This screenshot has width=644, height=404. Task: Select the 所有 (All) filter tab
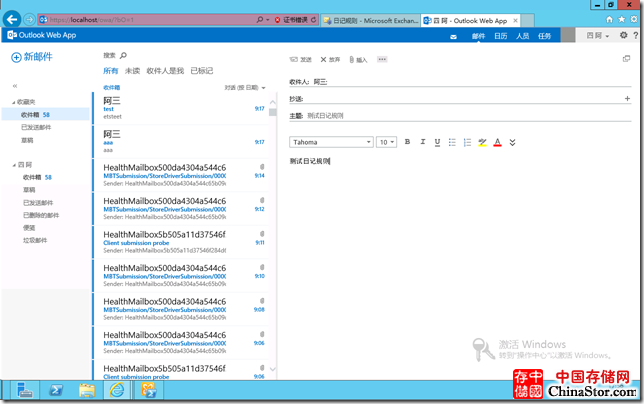point(110,71)
